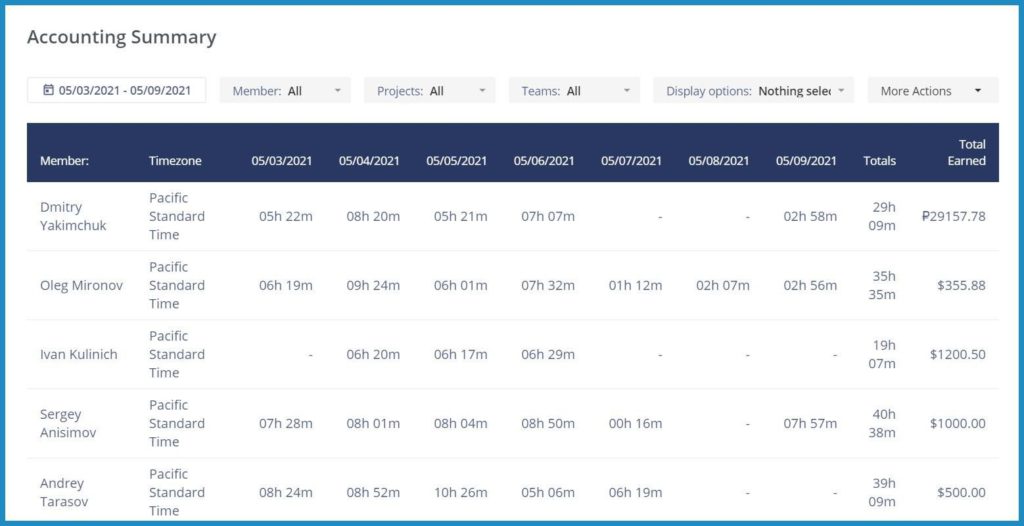Click the 05/09/2021 column header
The width and height of the screenshot is (1024, 526).
[807, 161]
